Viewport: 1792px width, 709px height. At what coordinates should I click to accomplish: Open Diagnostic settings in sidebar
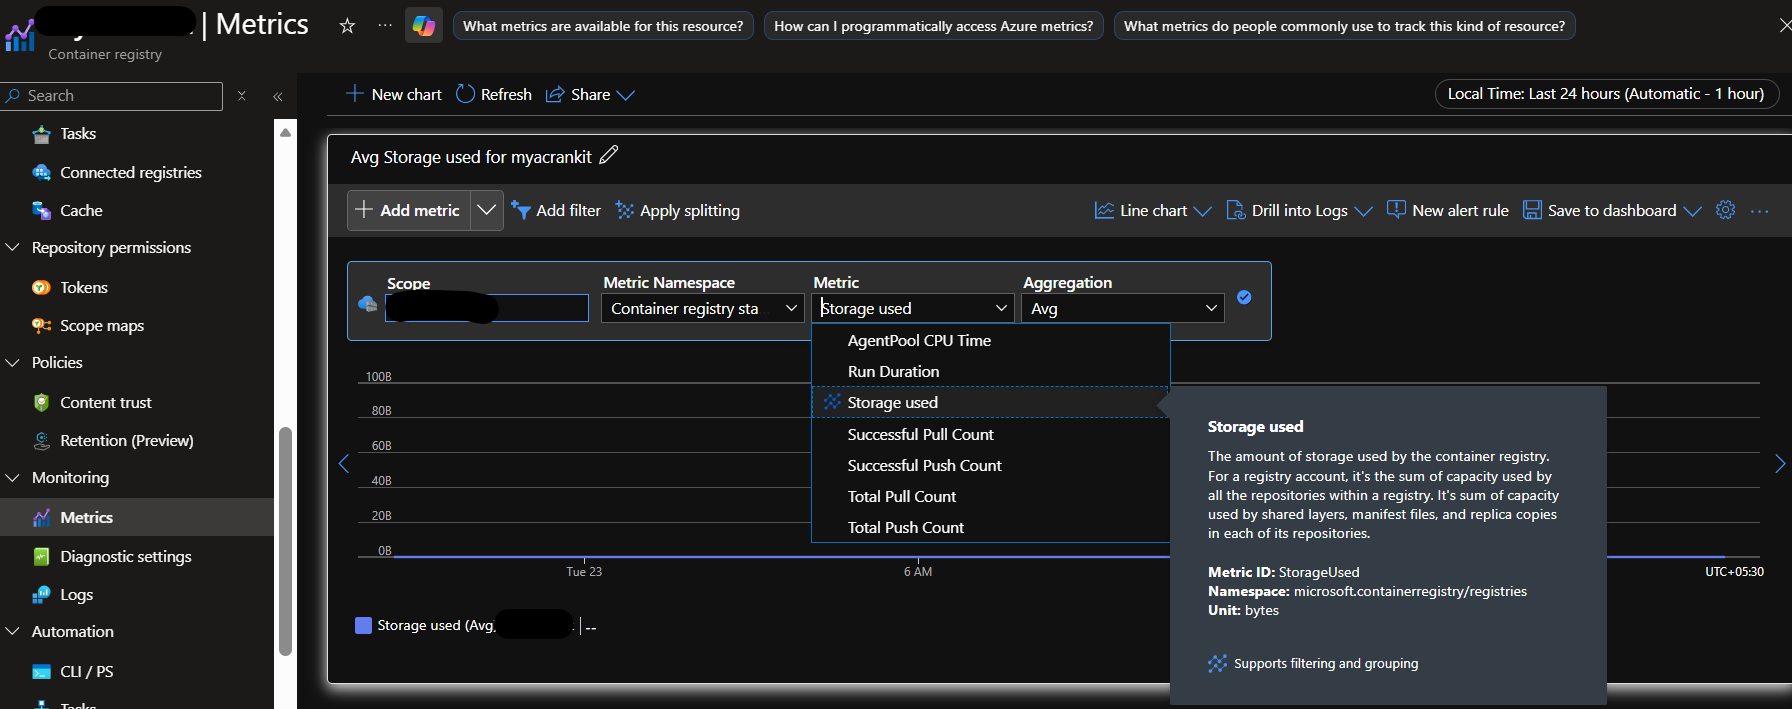tap(126, 556)
